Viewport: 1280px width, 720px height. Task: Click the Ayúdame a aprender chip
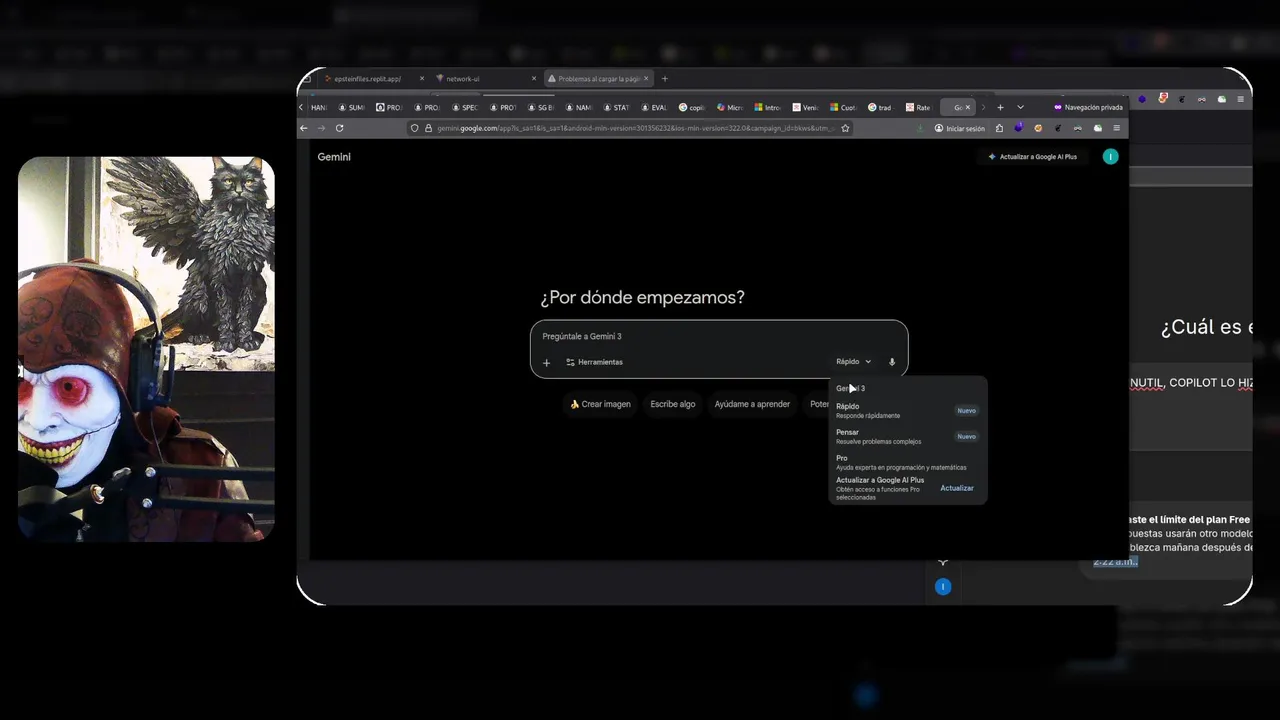(752, 404)
